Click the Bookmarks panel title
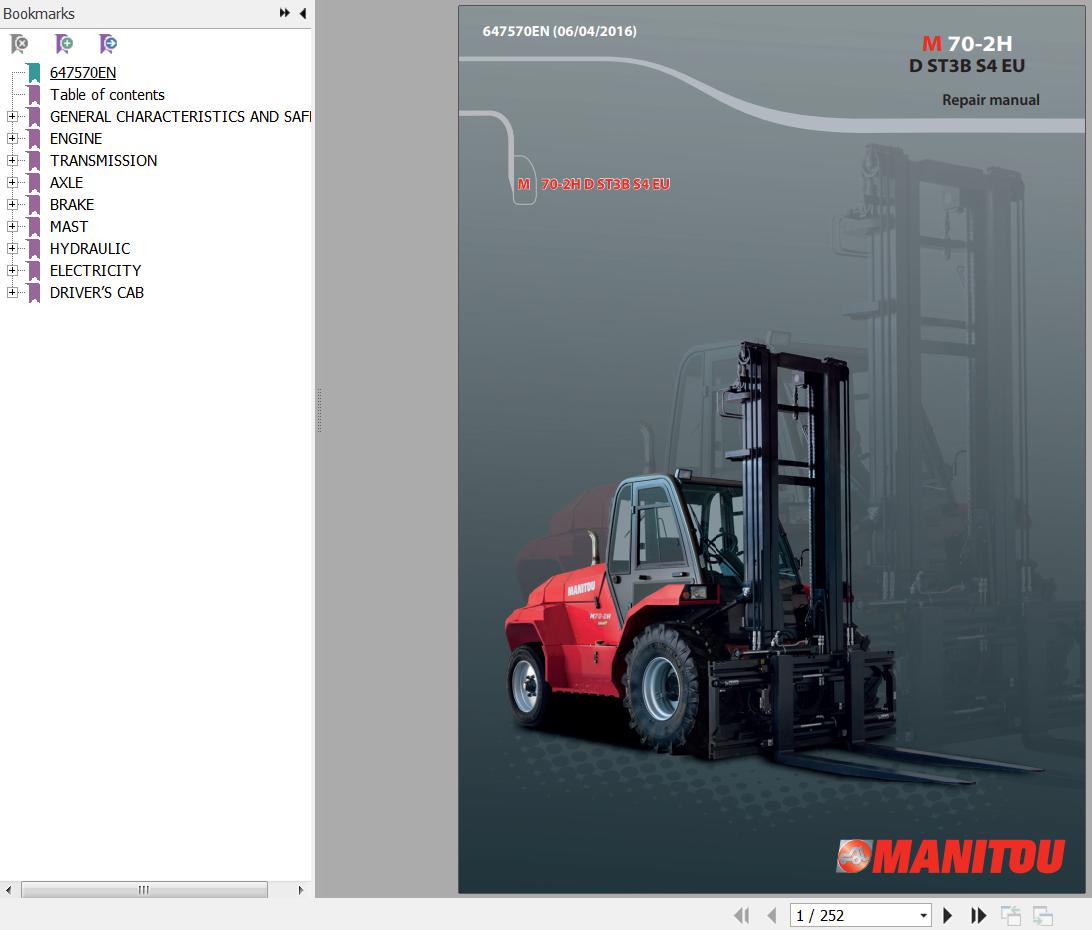Screen dimensions: 1092x930 click(x=39, y=13)
